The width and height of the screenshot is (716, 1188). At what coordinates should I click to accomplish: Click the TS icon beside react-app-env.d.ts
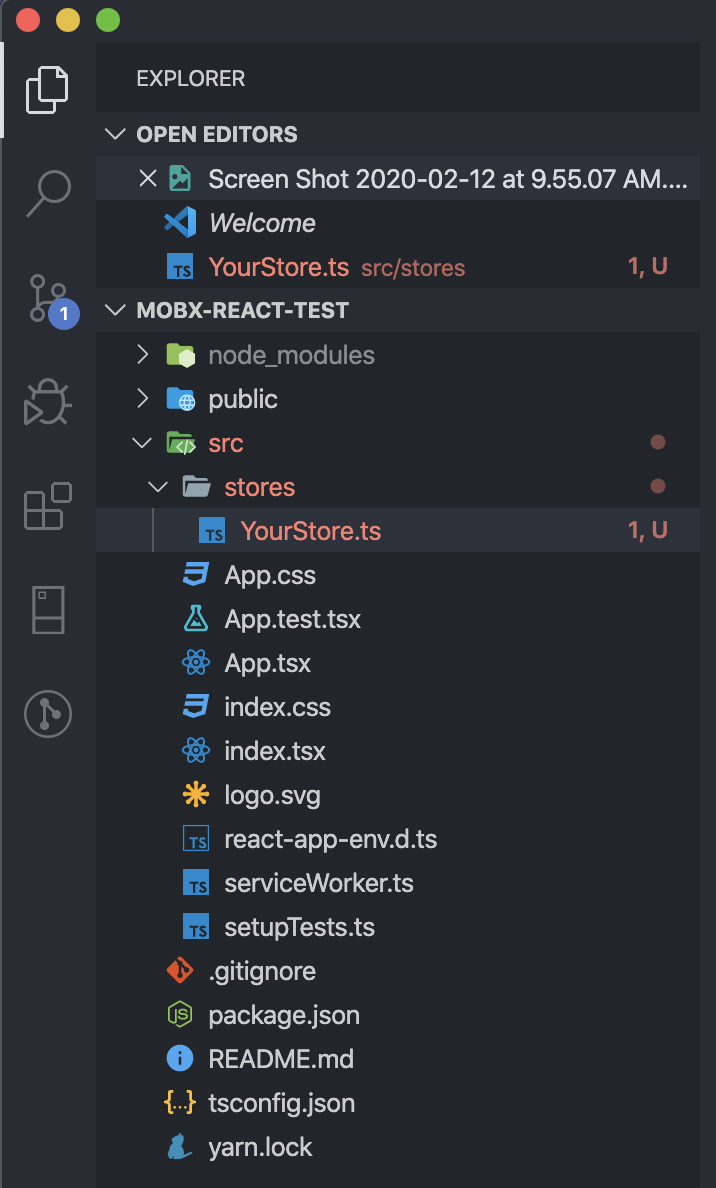pos(196,839)
